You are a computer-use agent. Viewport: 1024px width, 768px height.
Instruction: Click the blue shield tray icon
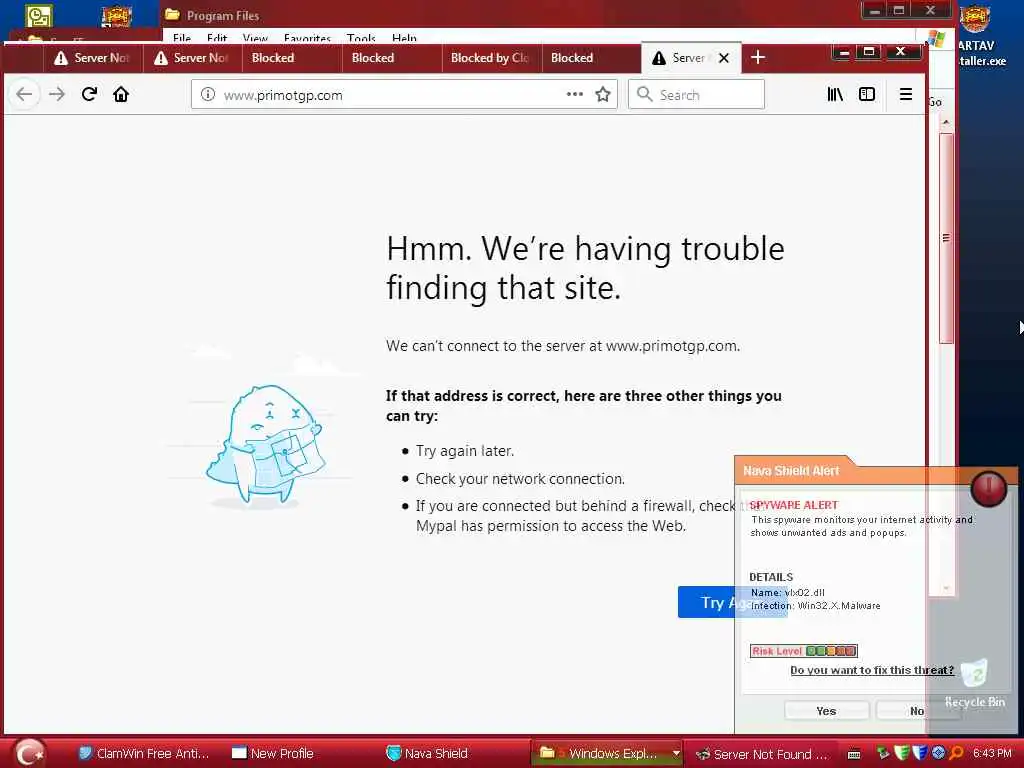click(x=920, y=754)
